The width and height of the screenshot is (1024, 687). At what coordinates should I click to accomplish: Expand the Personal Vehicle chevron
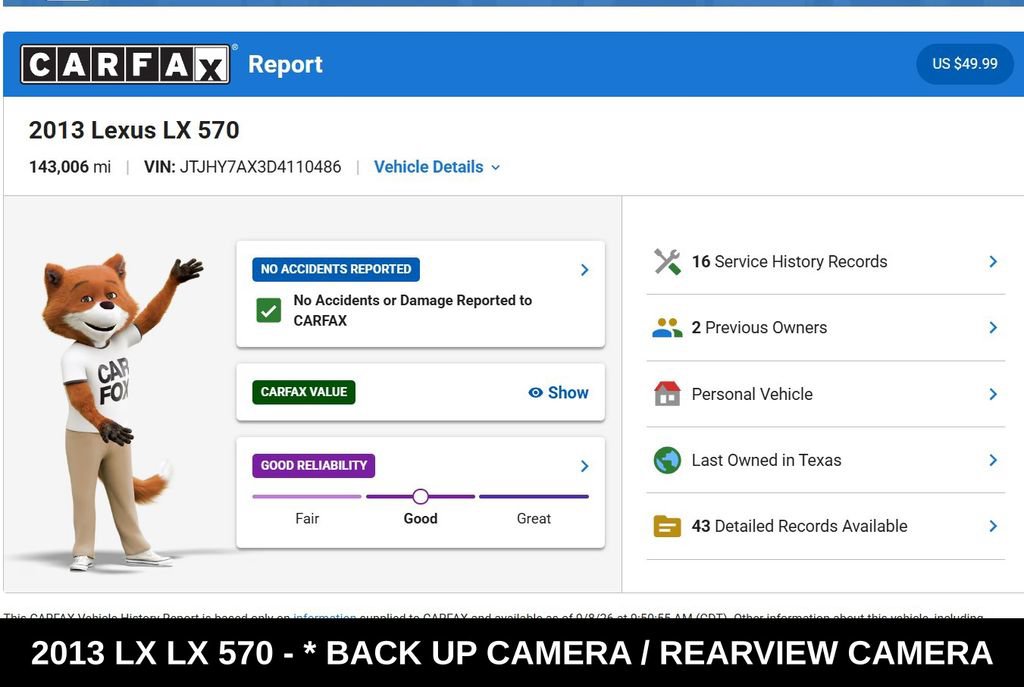(x=993, y=394)
